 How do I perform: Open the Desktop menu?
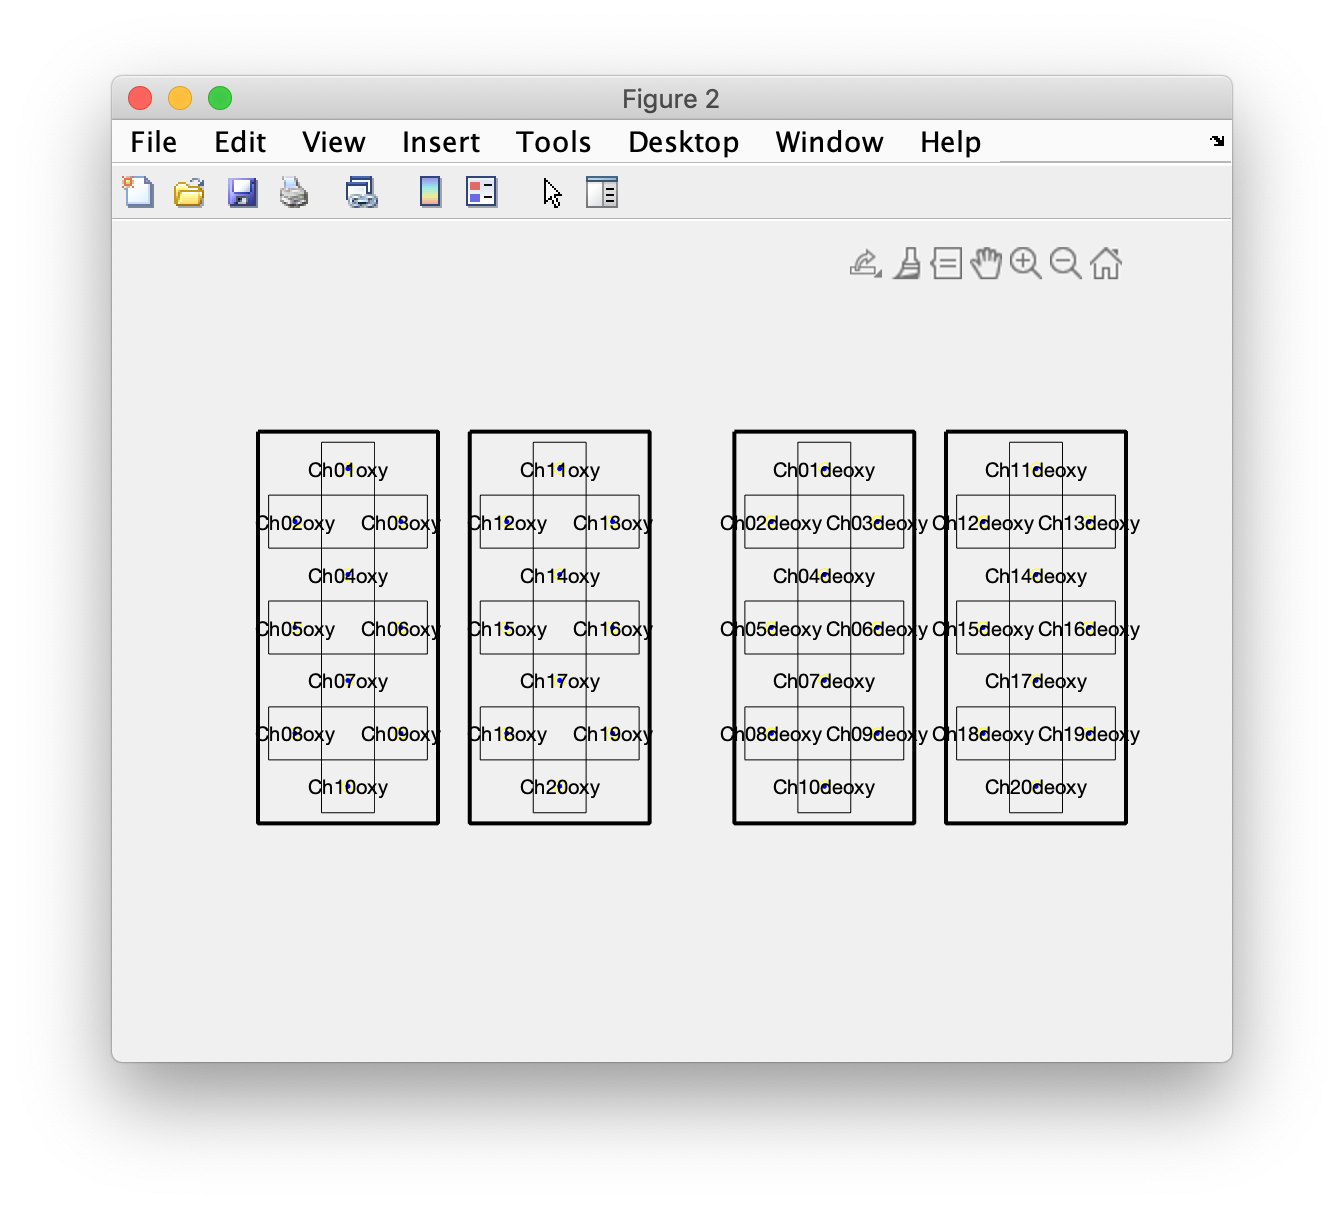point(684,142)
